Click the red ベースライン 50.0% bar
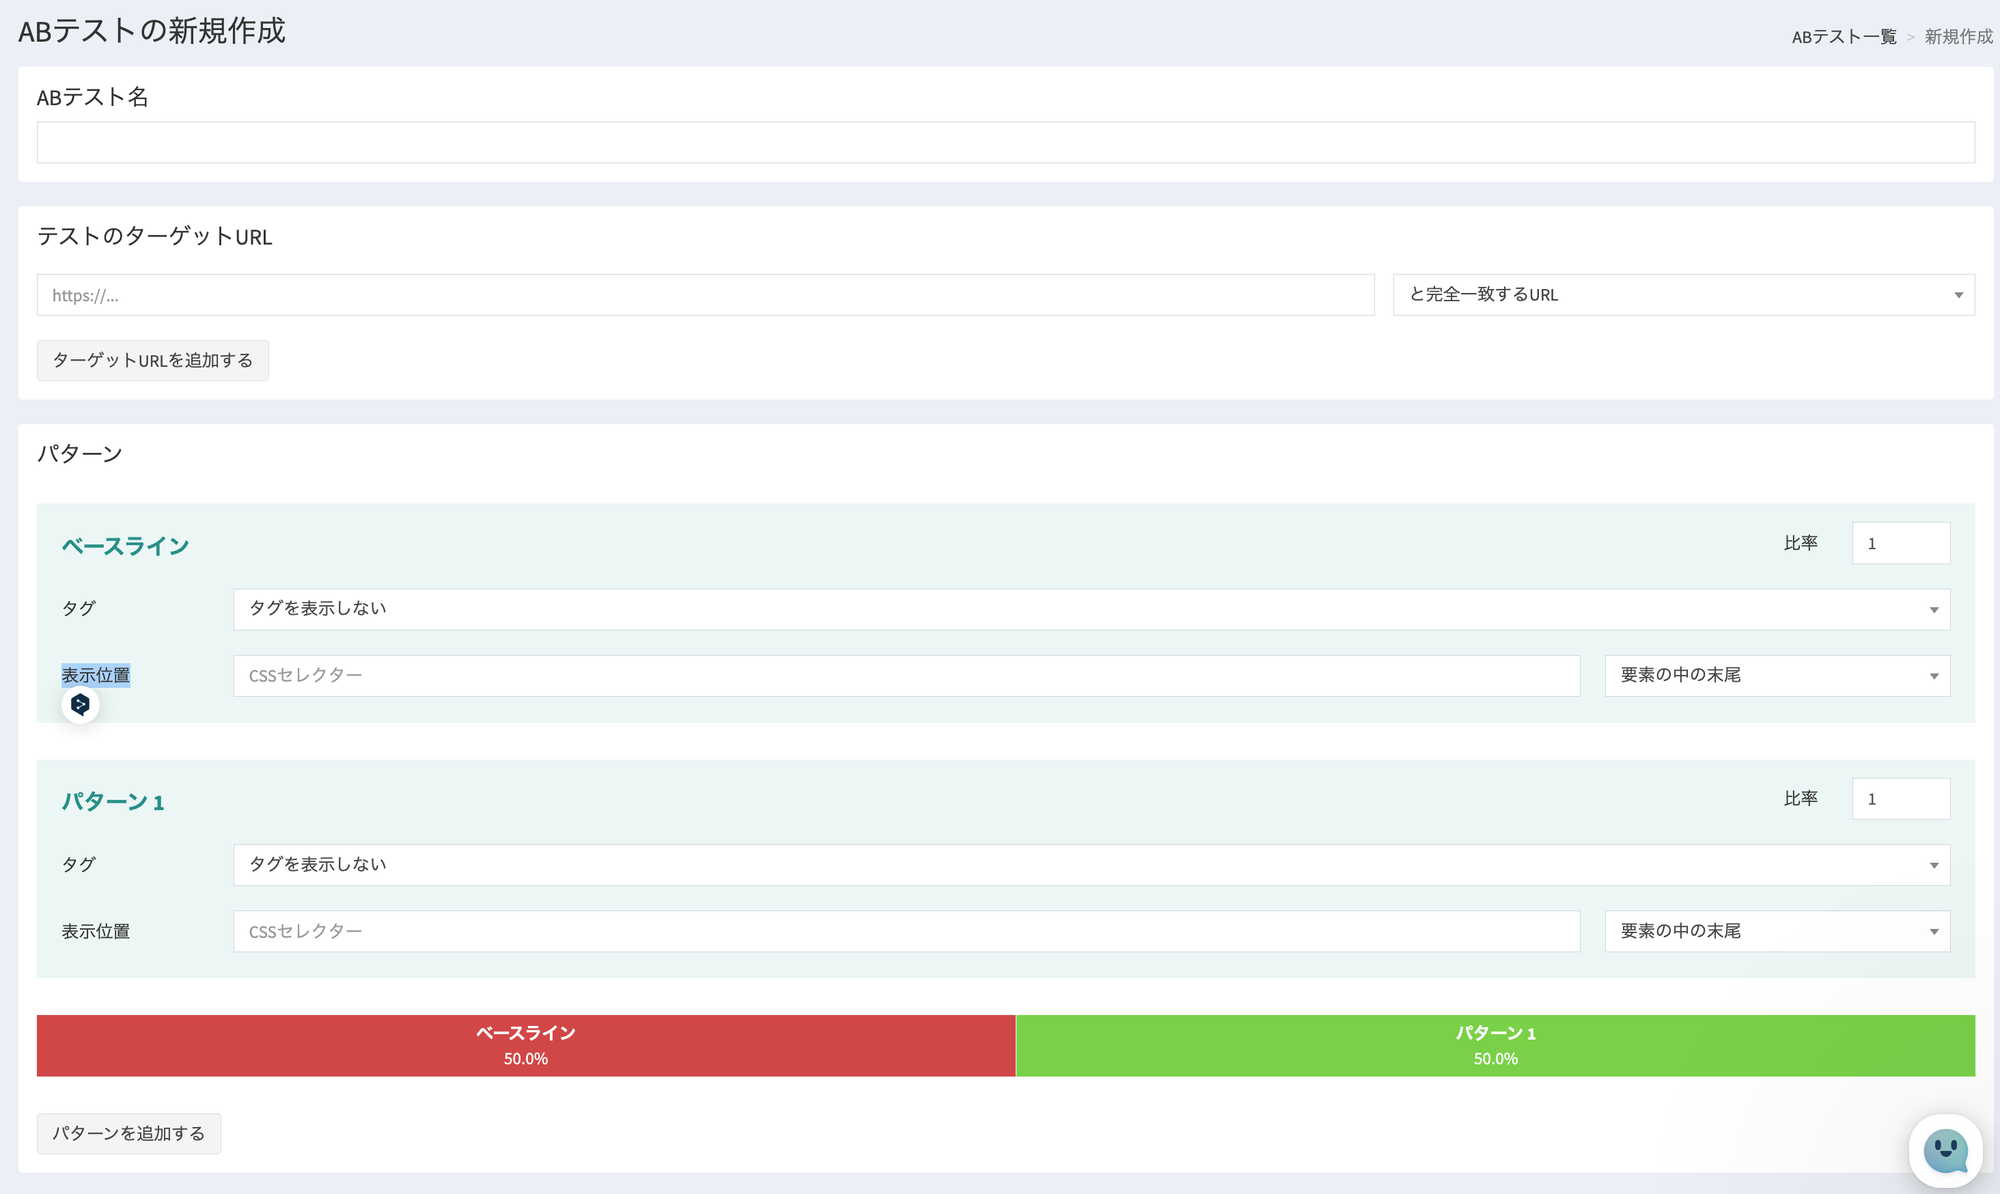The image size is (2000, 1194). (526, 1046)
